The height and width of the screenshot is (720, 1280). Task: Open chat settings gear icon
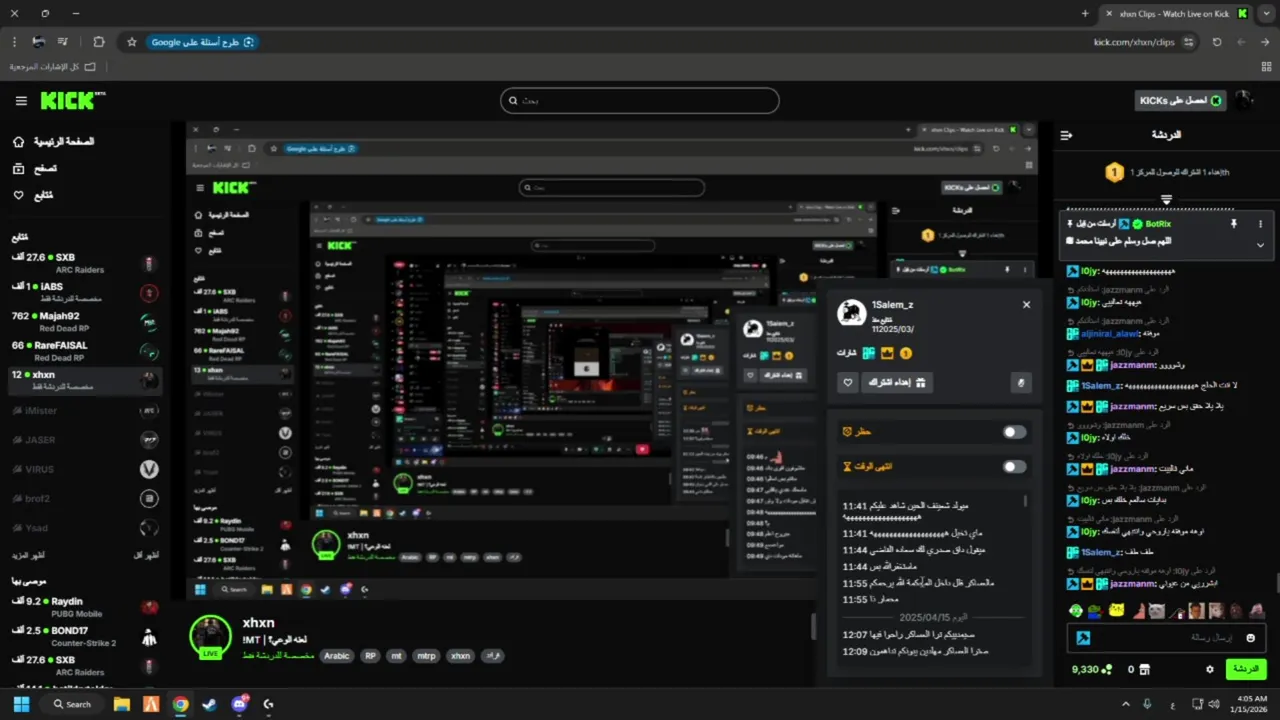coord(1210,669)
